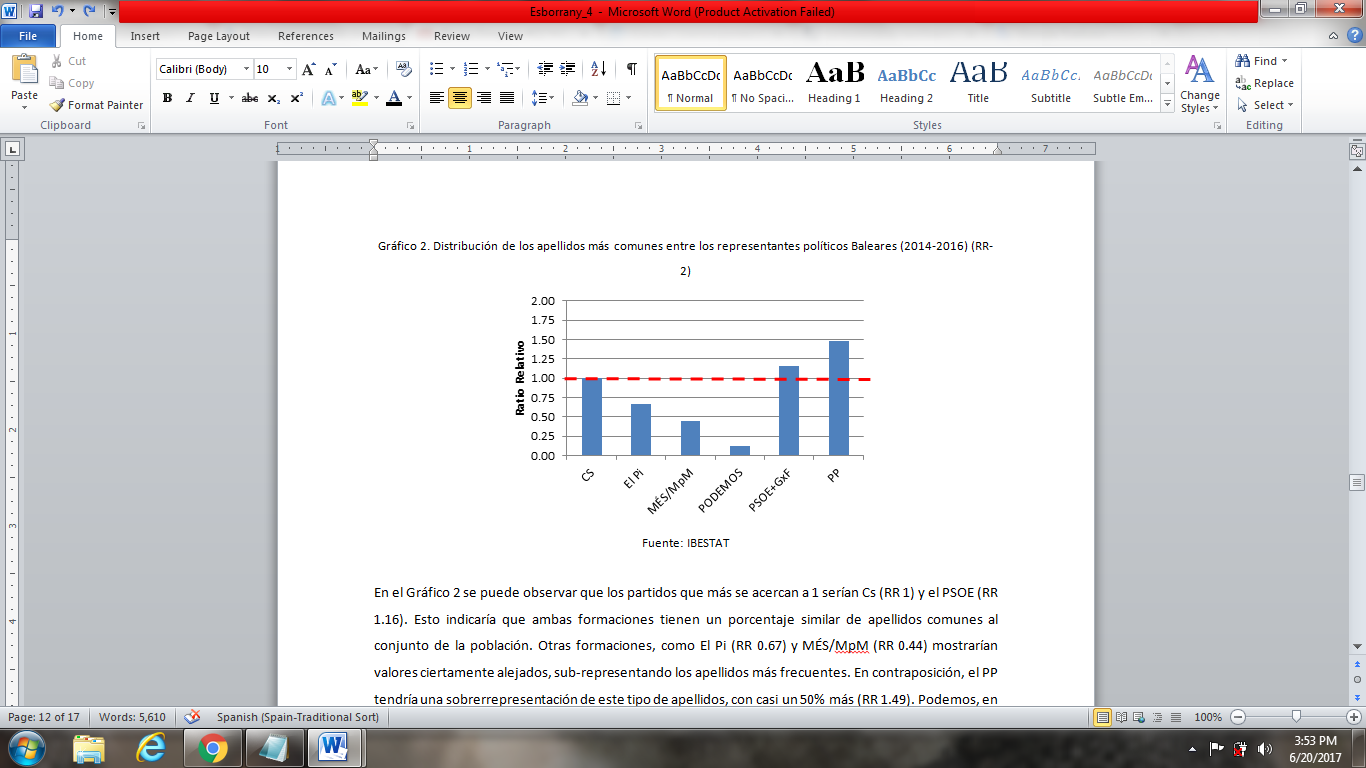Click the Format Painter brush icon

click(x=58, y=105)
